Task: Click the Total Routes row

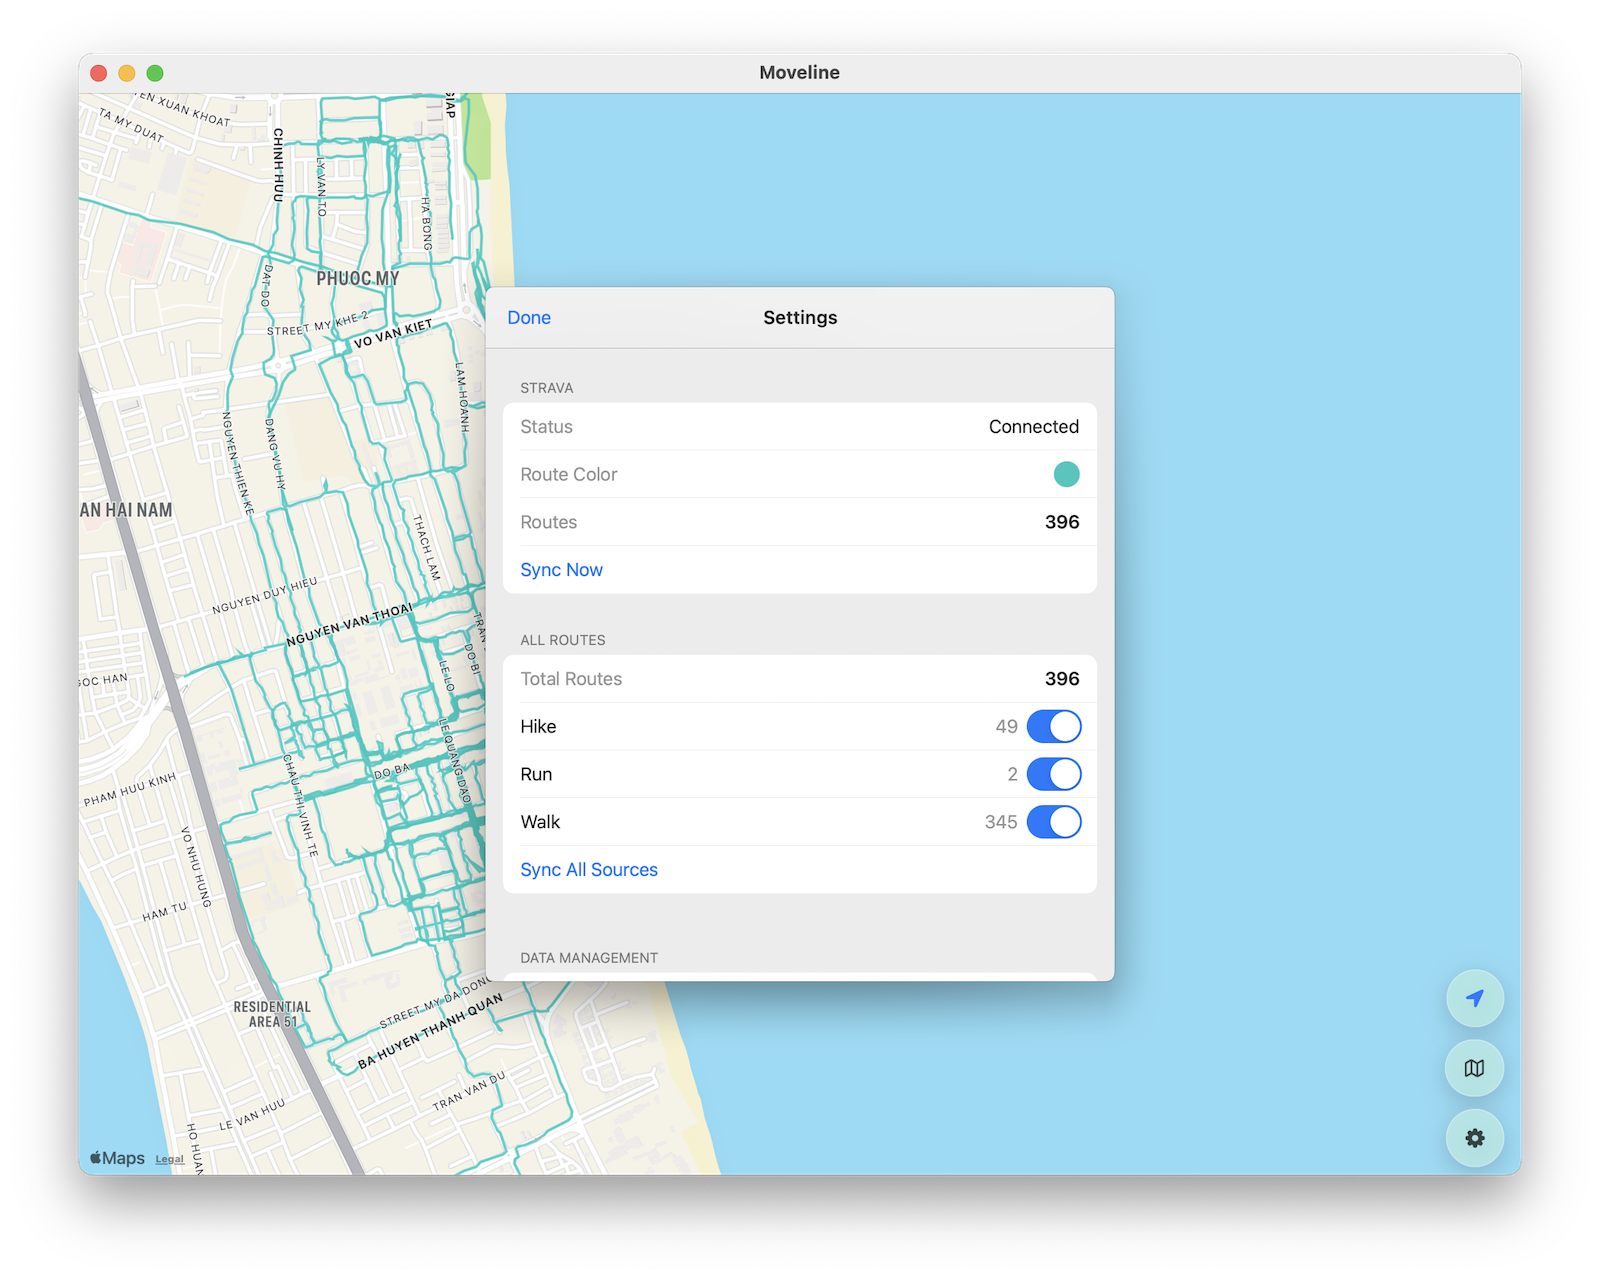Action: pos(799,679)
